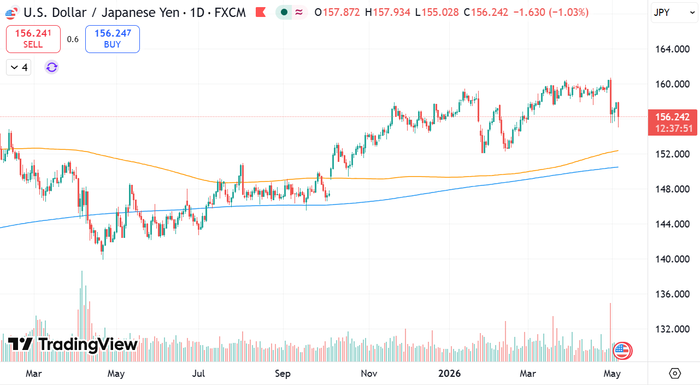The width and height of the screenshot is (700, 385).
Task: Click the 144.000 price axis label
Action: coord(672,224)
